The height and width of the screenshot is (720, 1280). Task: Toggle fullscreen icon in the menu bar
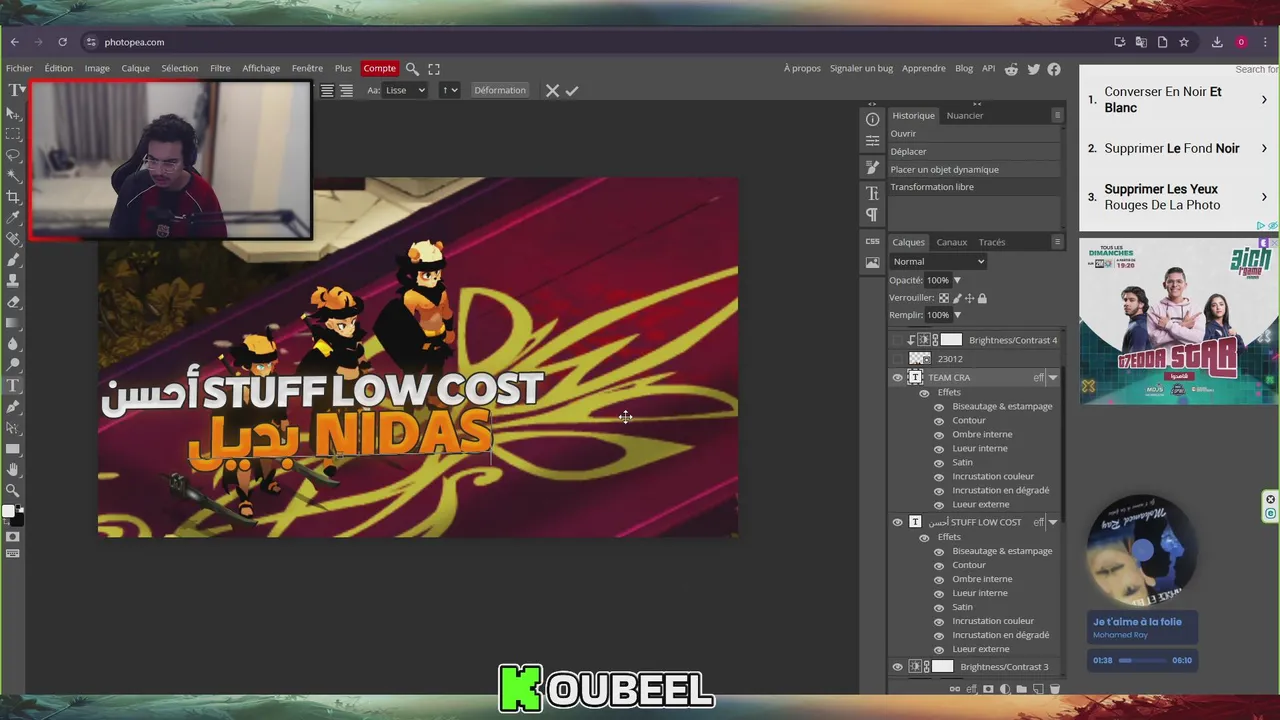[434, 68]
